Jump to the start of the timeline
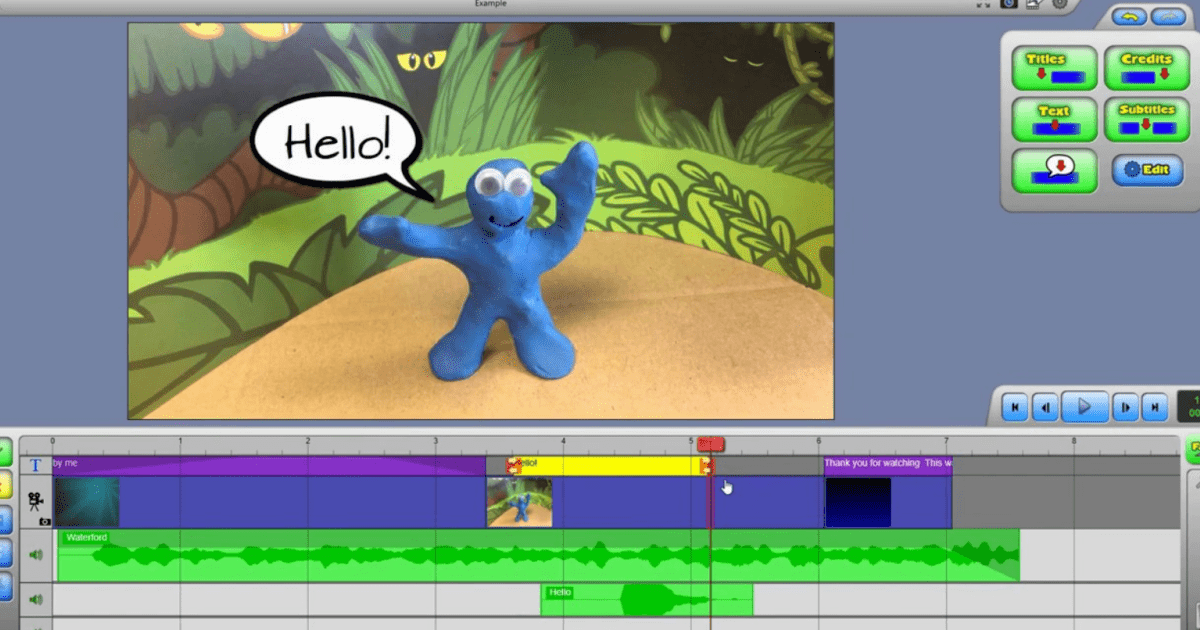1200x630 pixels. [x=1015, y=407]
